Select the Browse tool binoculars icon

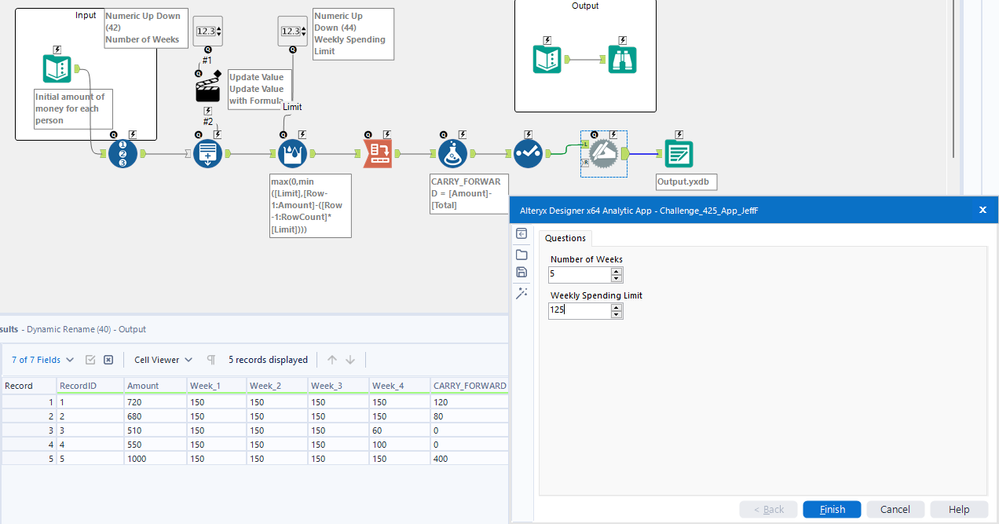tap(622, 59)
